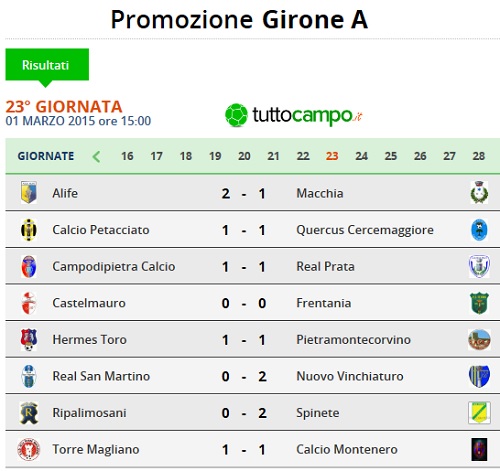The height and width of the screenshot is (471, 500).
Task: Click the Hermes Toro 1 - 1 score
Action: [x=244, y=340]
